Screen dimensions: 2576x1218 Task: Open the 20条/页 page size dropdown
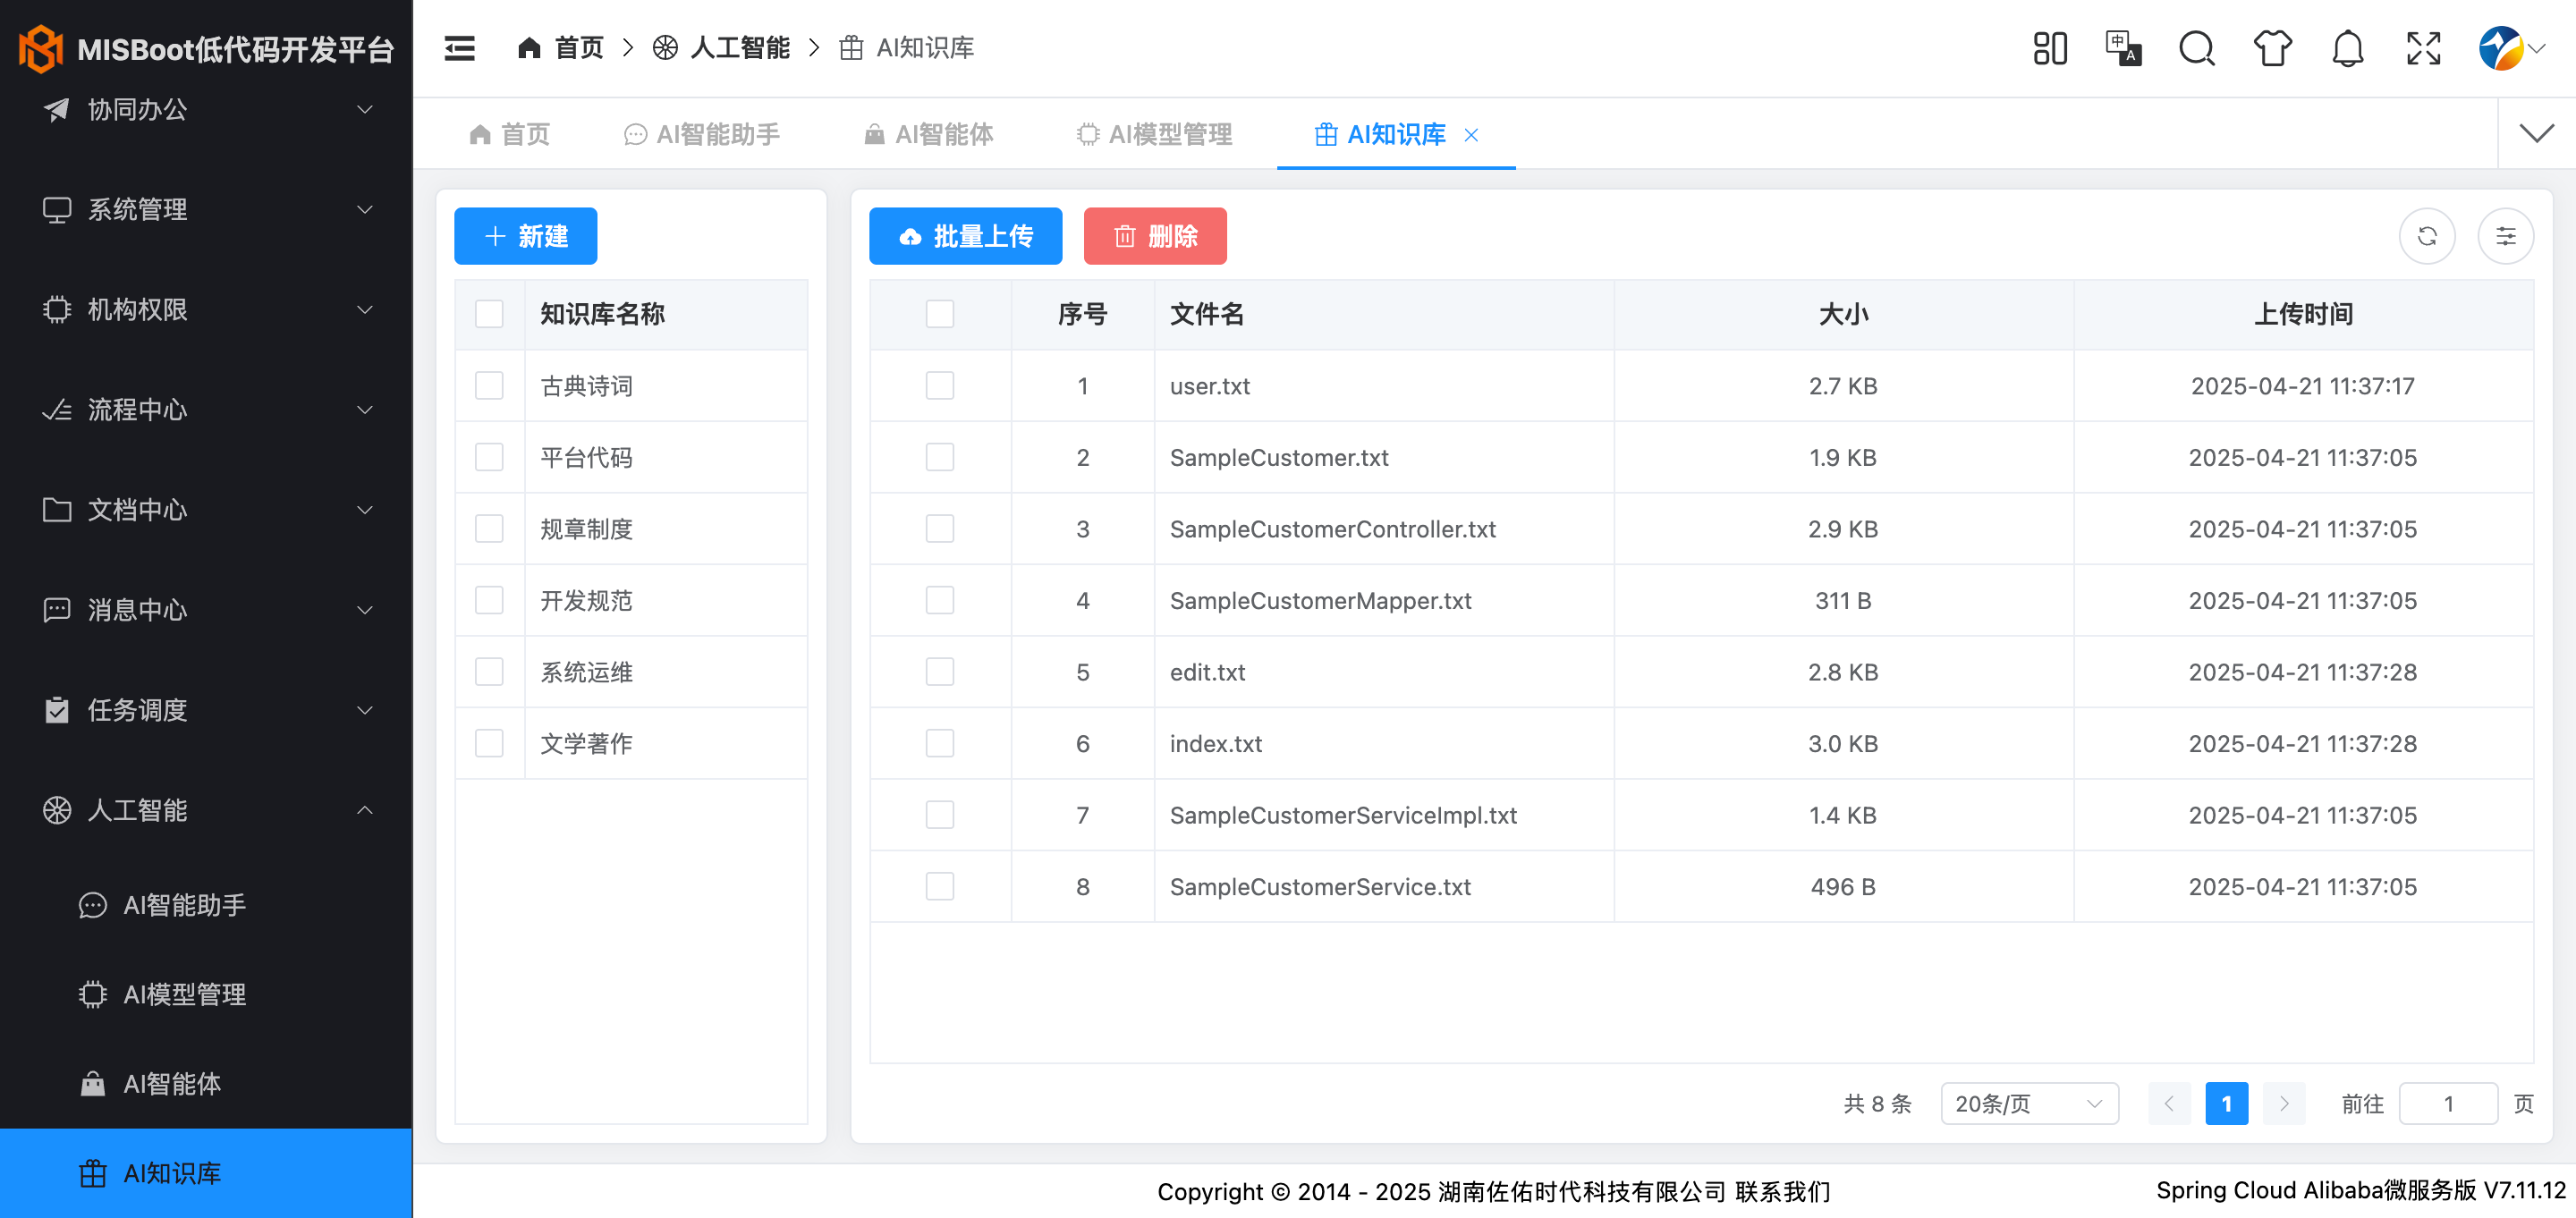(x=2029, y=1103)
